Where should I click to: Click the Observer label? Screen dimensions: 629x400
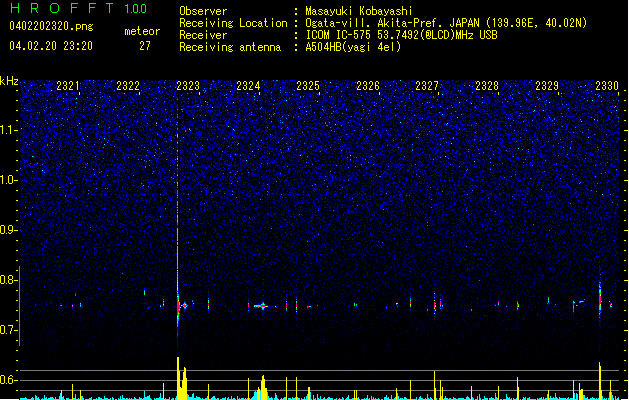[203, 11]
